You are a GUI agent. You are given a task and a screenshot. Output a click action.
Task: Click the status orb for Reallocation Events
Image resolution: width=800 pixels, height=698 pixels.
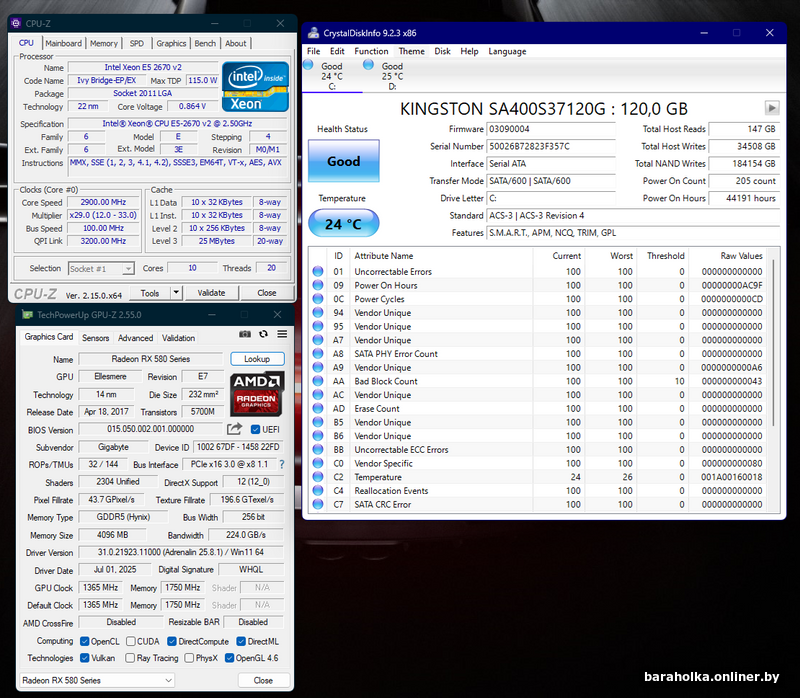coord(318,491)
